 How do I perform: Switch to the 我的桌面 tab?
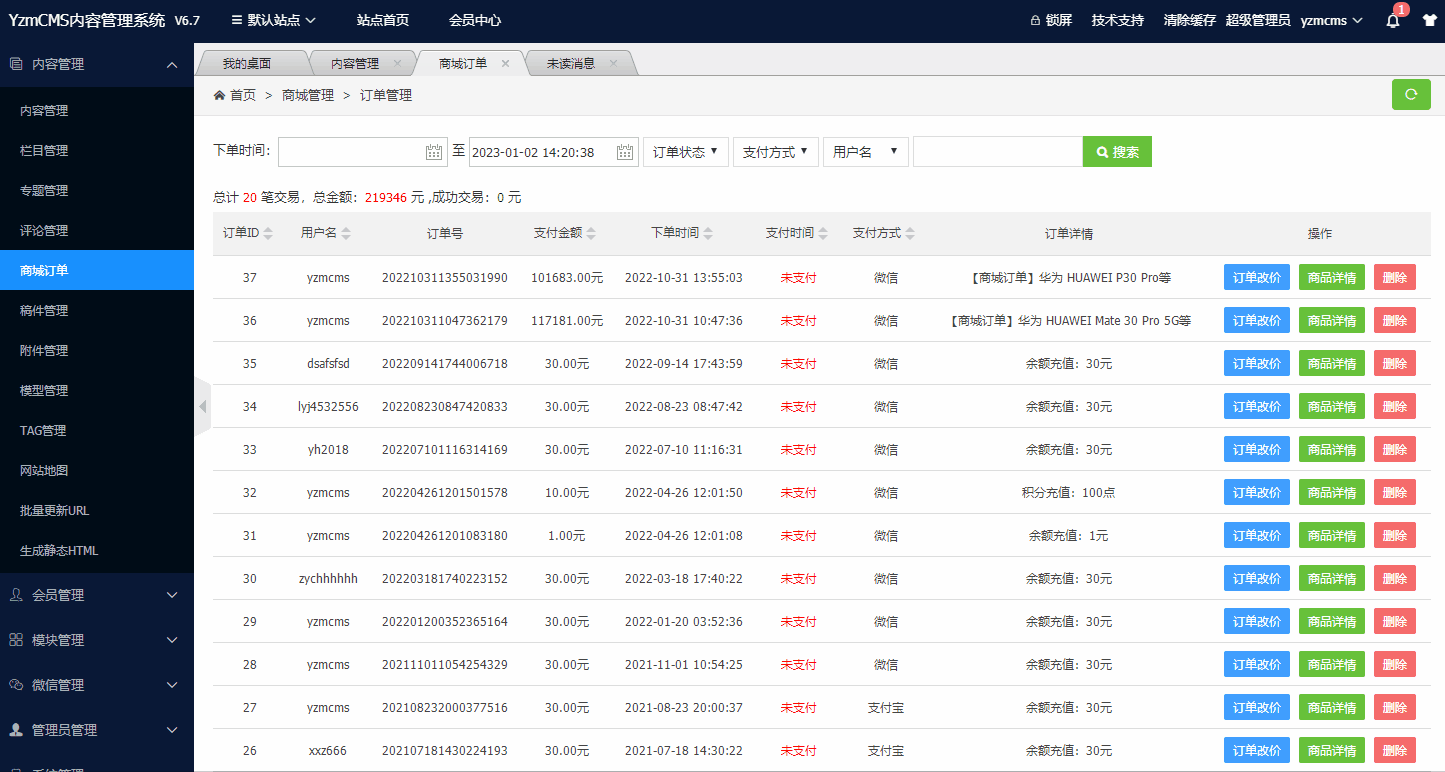[246, 63]
